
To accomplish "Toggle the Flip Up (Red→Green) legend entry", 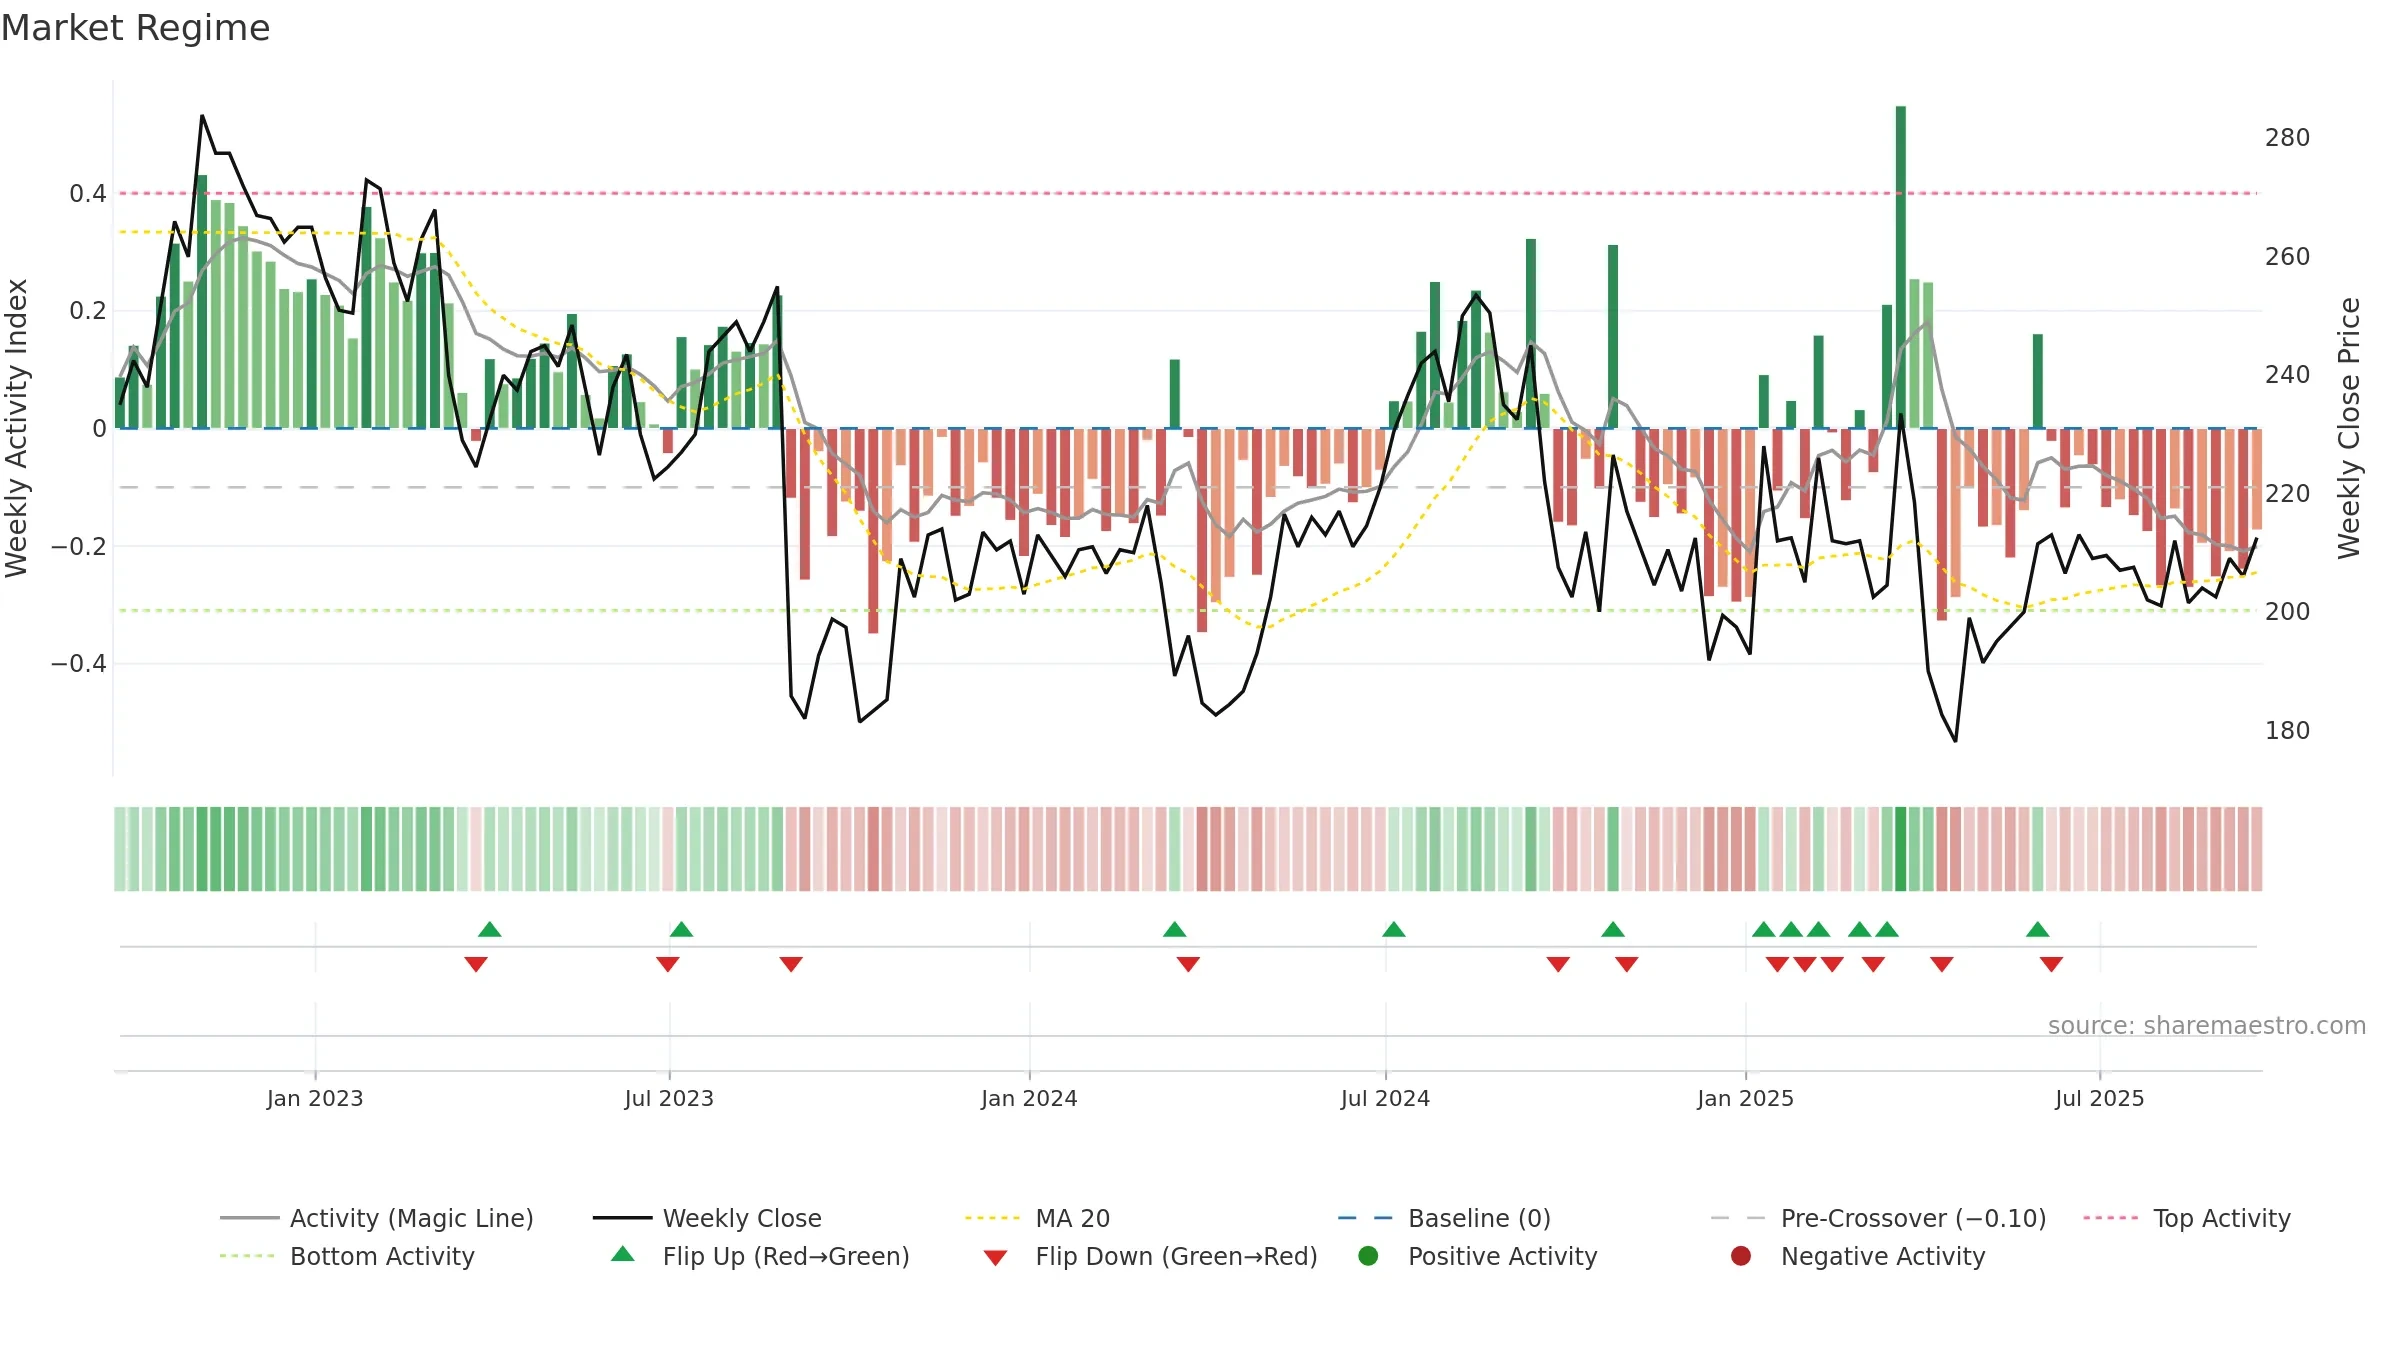I will (760, 1256).
